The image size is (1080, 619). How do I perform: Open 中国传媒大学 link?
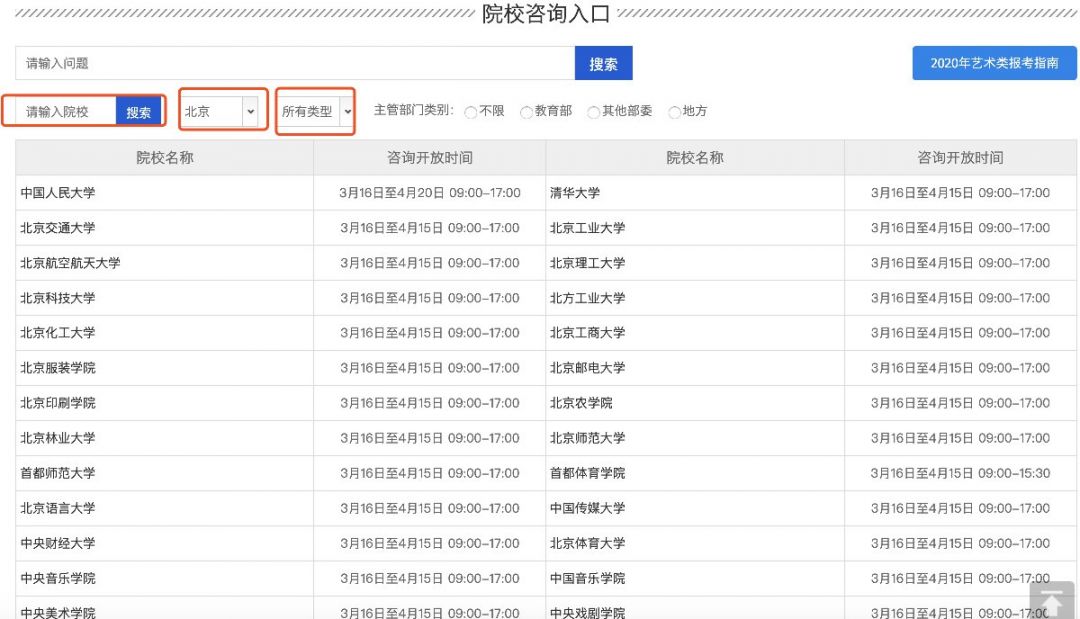point(588,508)
